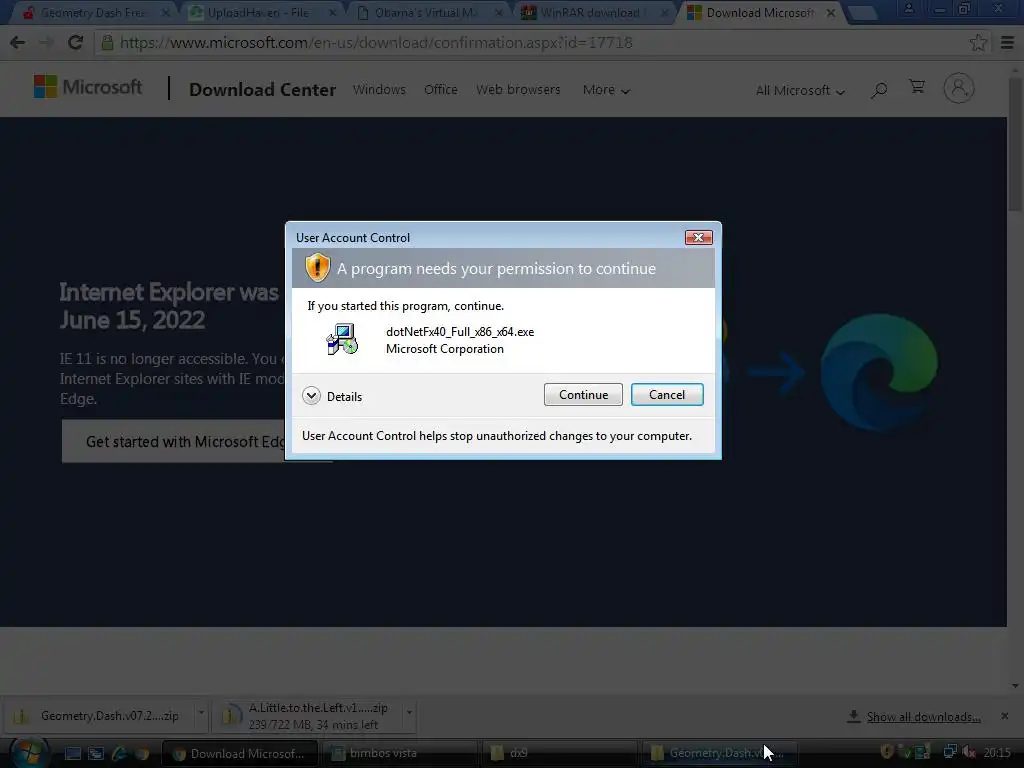Click the UAC shield warning icon
Image resolution: width=1024 pixels, height=768 pixels.
coord(317,268)
